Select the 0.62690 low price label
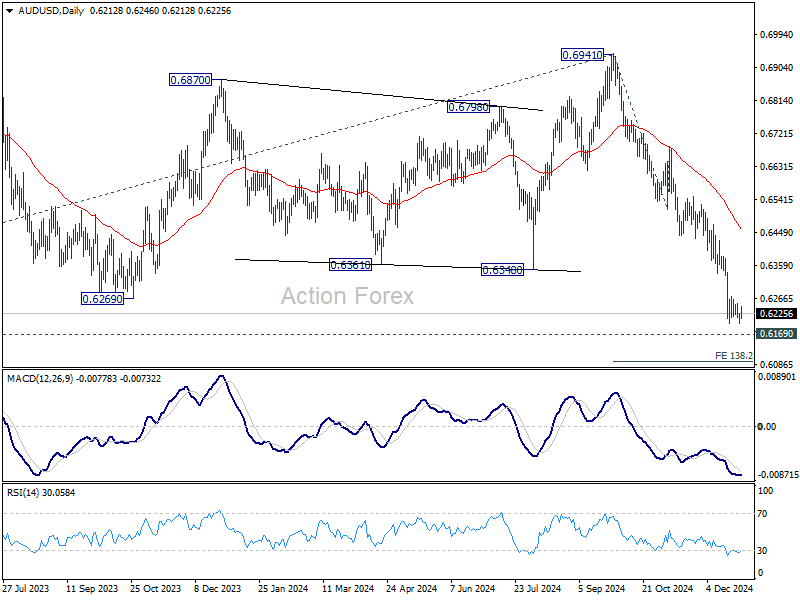The height and width of the screenshot is (600, 800). point(103,298)
